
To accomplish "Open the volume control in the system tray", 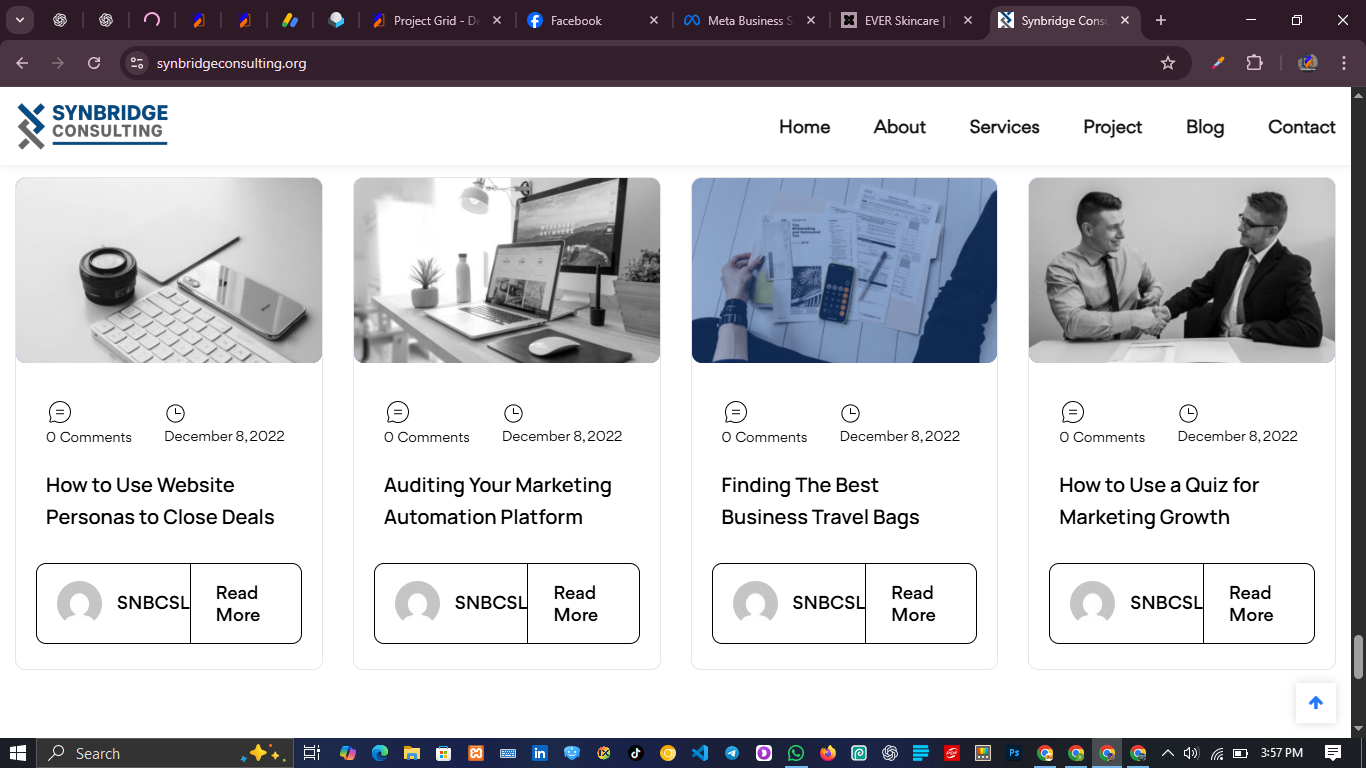I will tap(1189, 753).
